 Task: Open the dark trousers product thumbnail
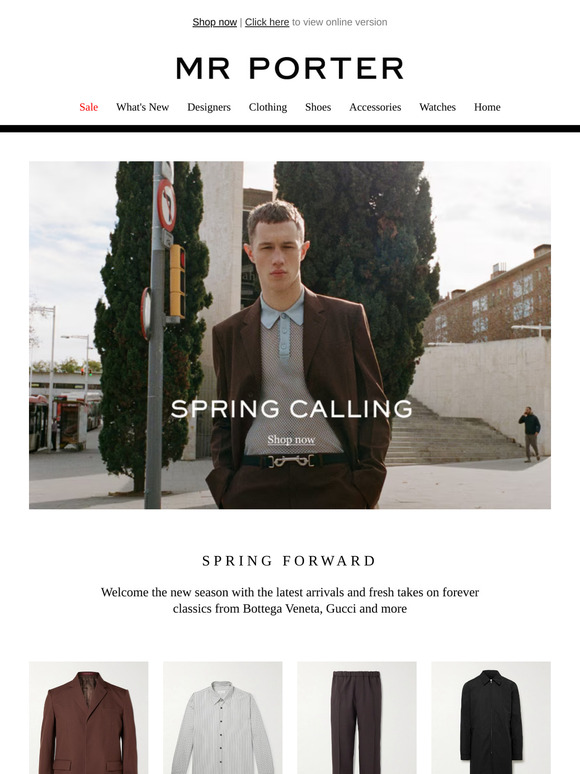coord(357,718)
